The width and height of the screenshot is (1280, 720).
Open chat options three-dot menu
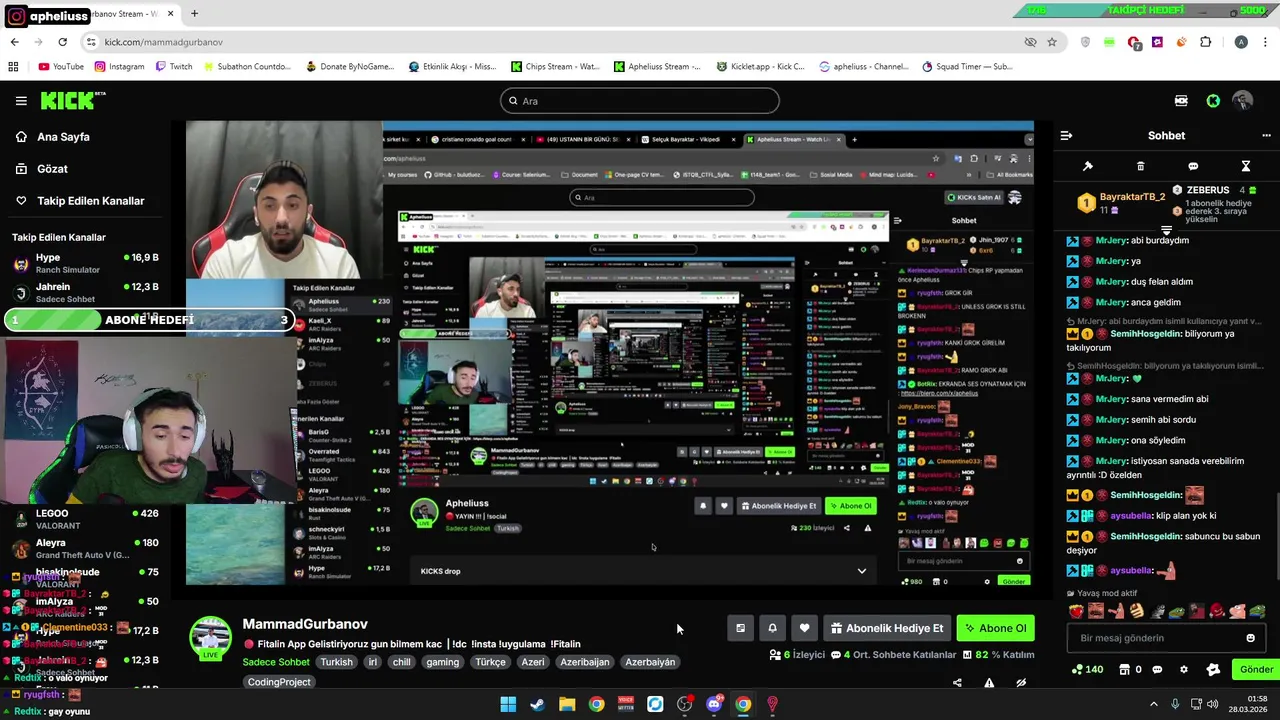coord(1266,135)
